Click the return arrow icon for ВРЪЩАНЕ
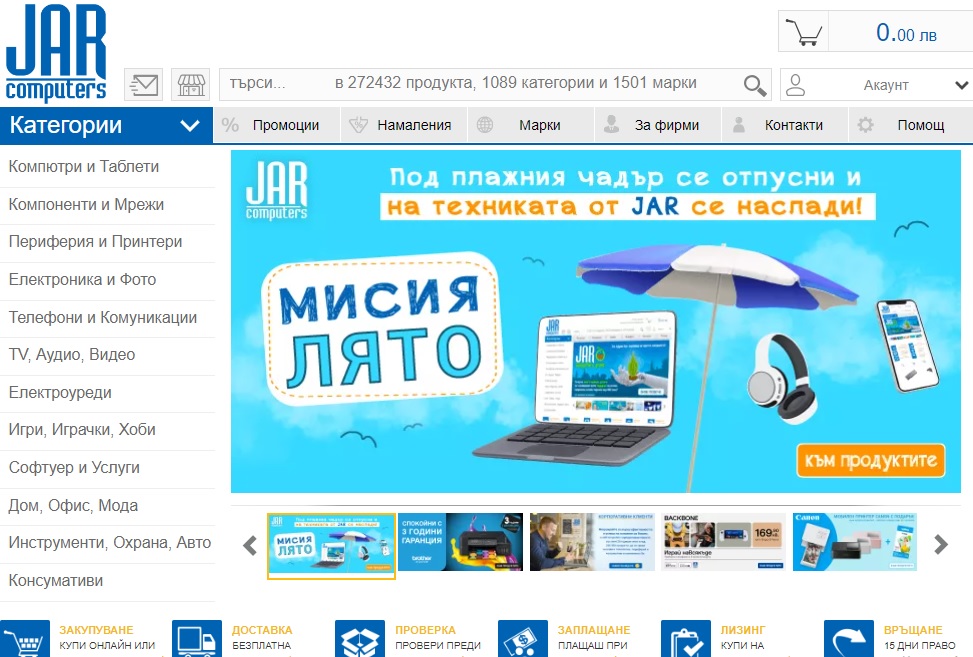 click(x=849, y=638)
